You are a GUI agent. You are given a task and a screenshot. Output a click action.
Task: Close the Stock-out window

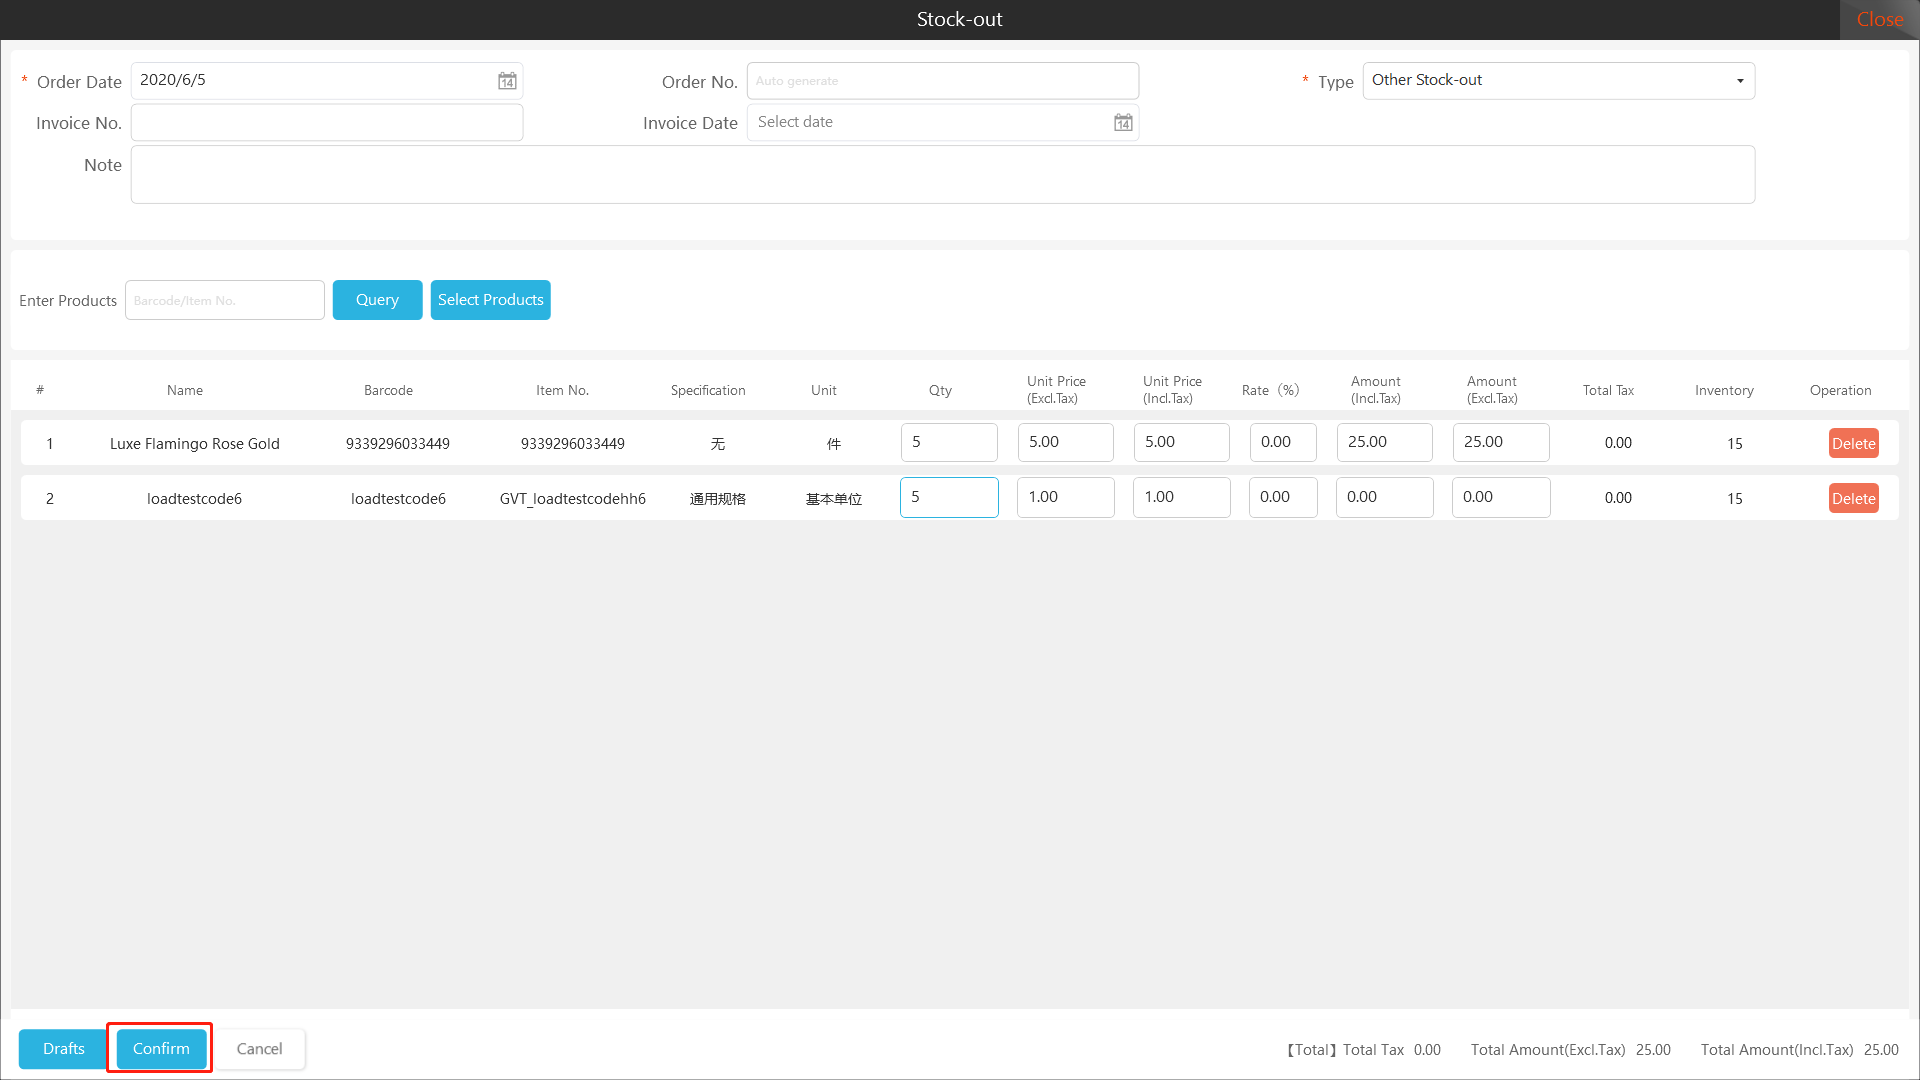coord(1879,19)
